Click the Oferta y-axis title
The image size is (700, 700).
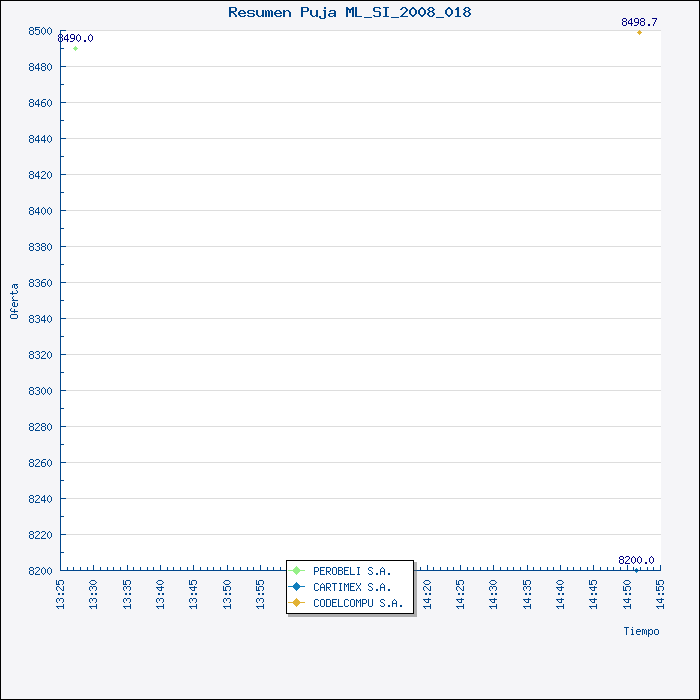click(x=14, y=301)
